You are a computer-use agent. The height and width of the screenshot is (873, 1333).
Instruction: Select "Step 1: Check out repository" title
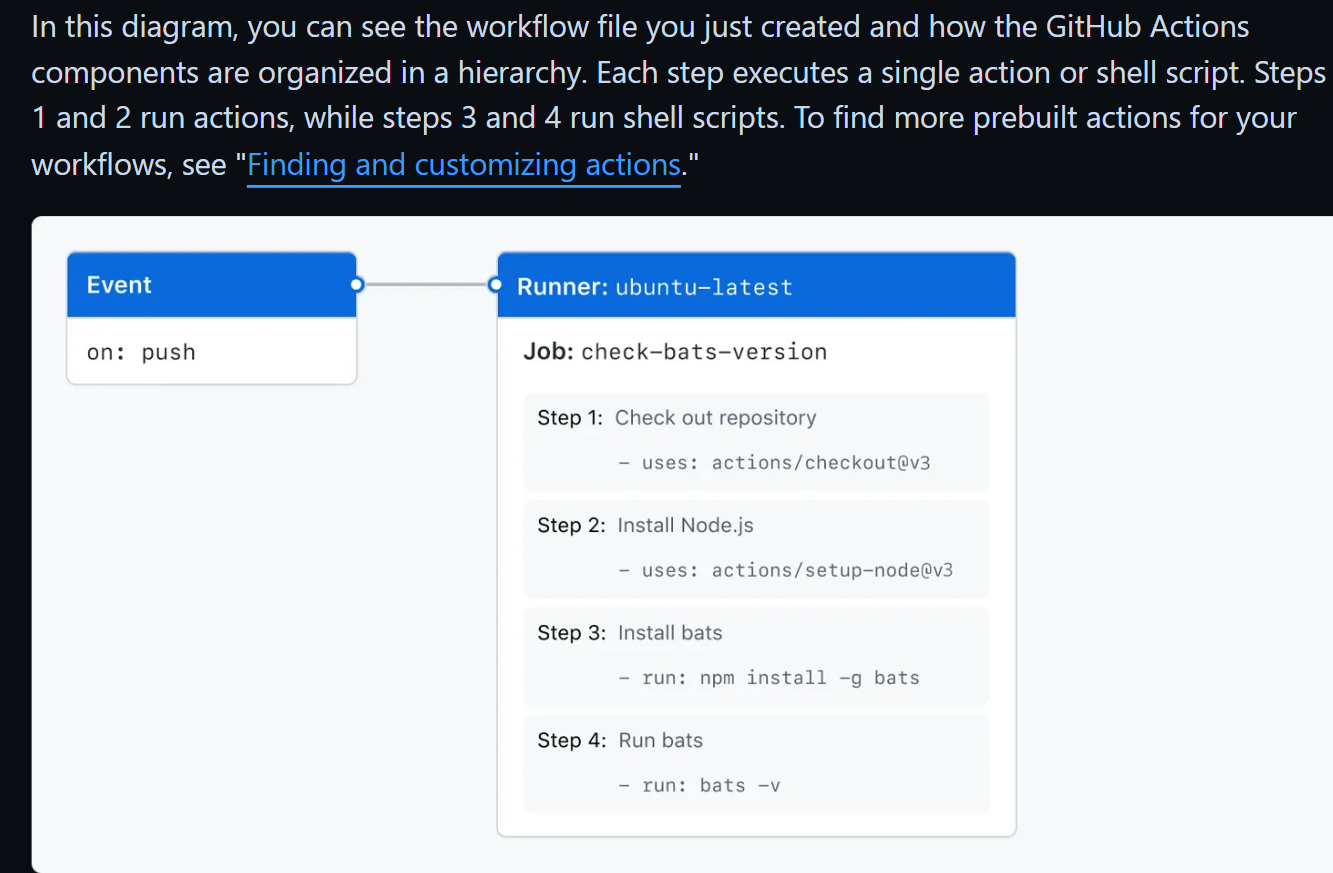point(676,418)
